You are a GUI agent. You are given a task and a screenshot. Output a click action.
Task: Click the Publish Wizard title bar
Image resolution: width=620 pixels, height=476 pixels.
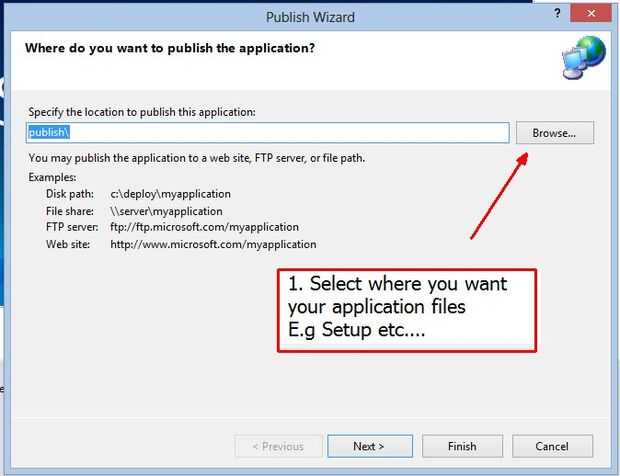tap(310, 17)
